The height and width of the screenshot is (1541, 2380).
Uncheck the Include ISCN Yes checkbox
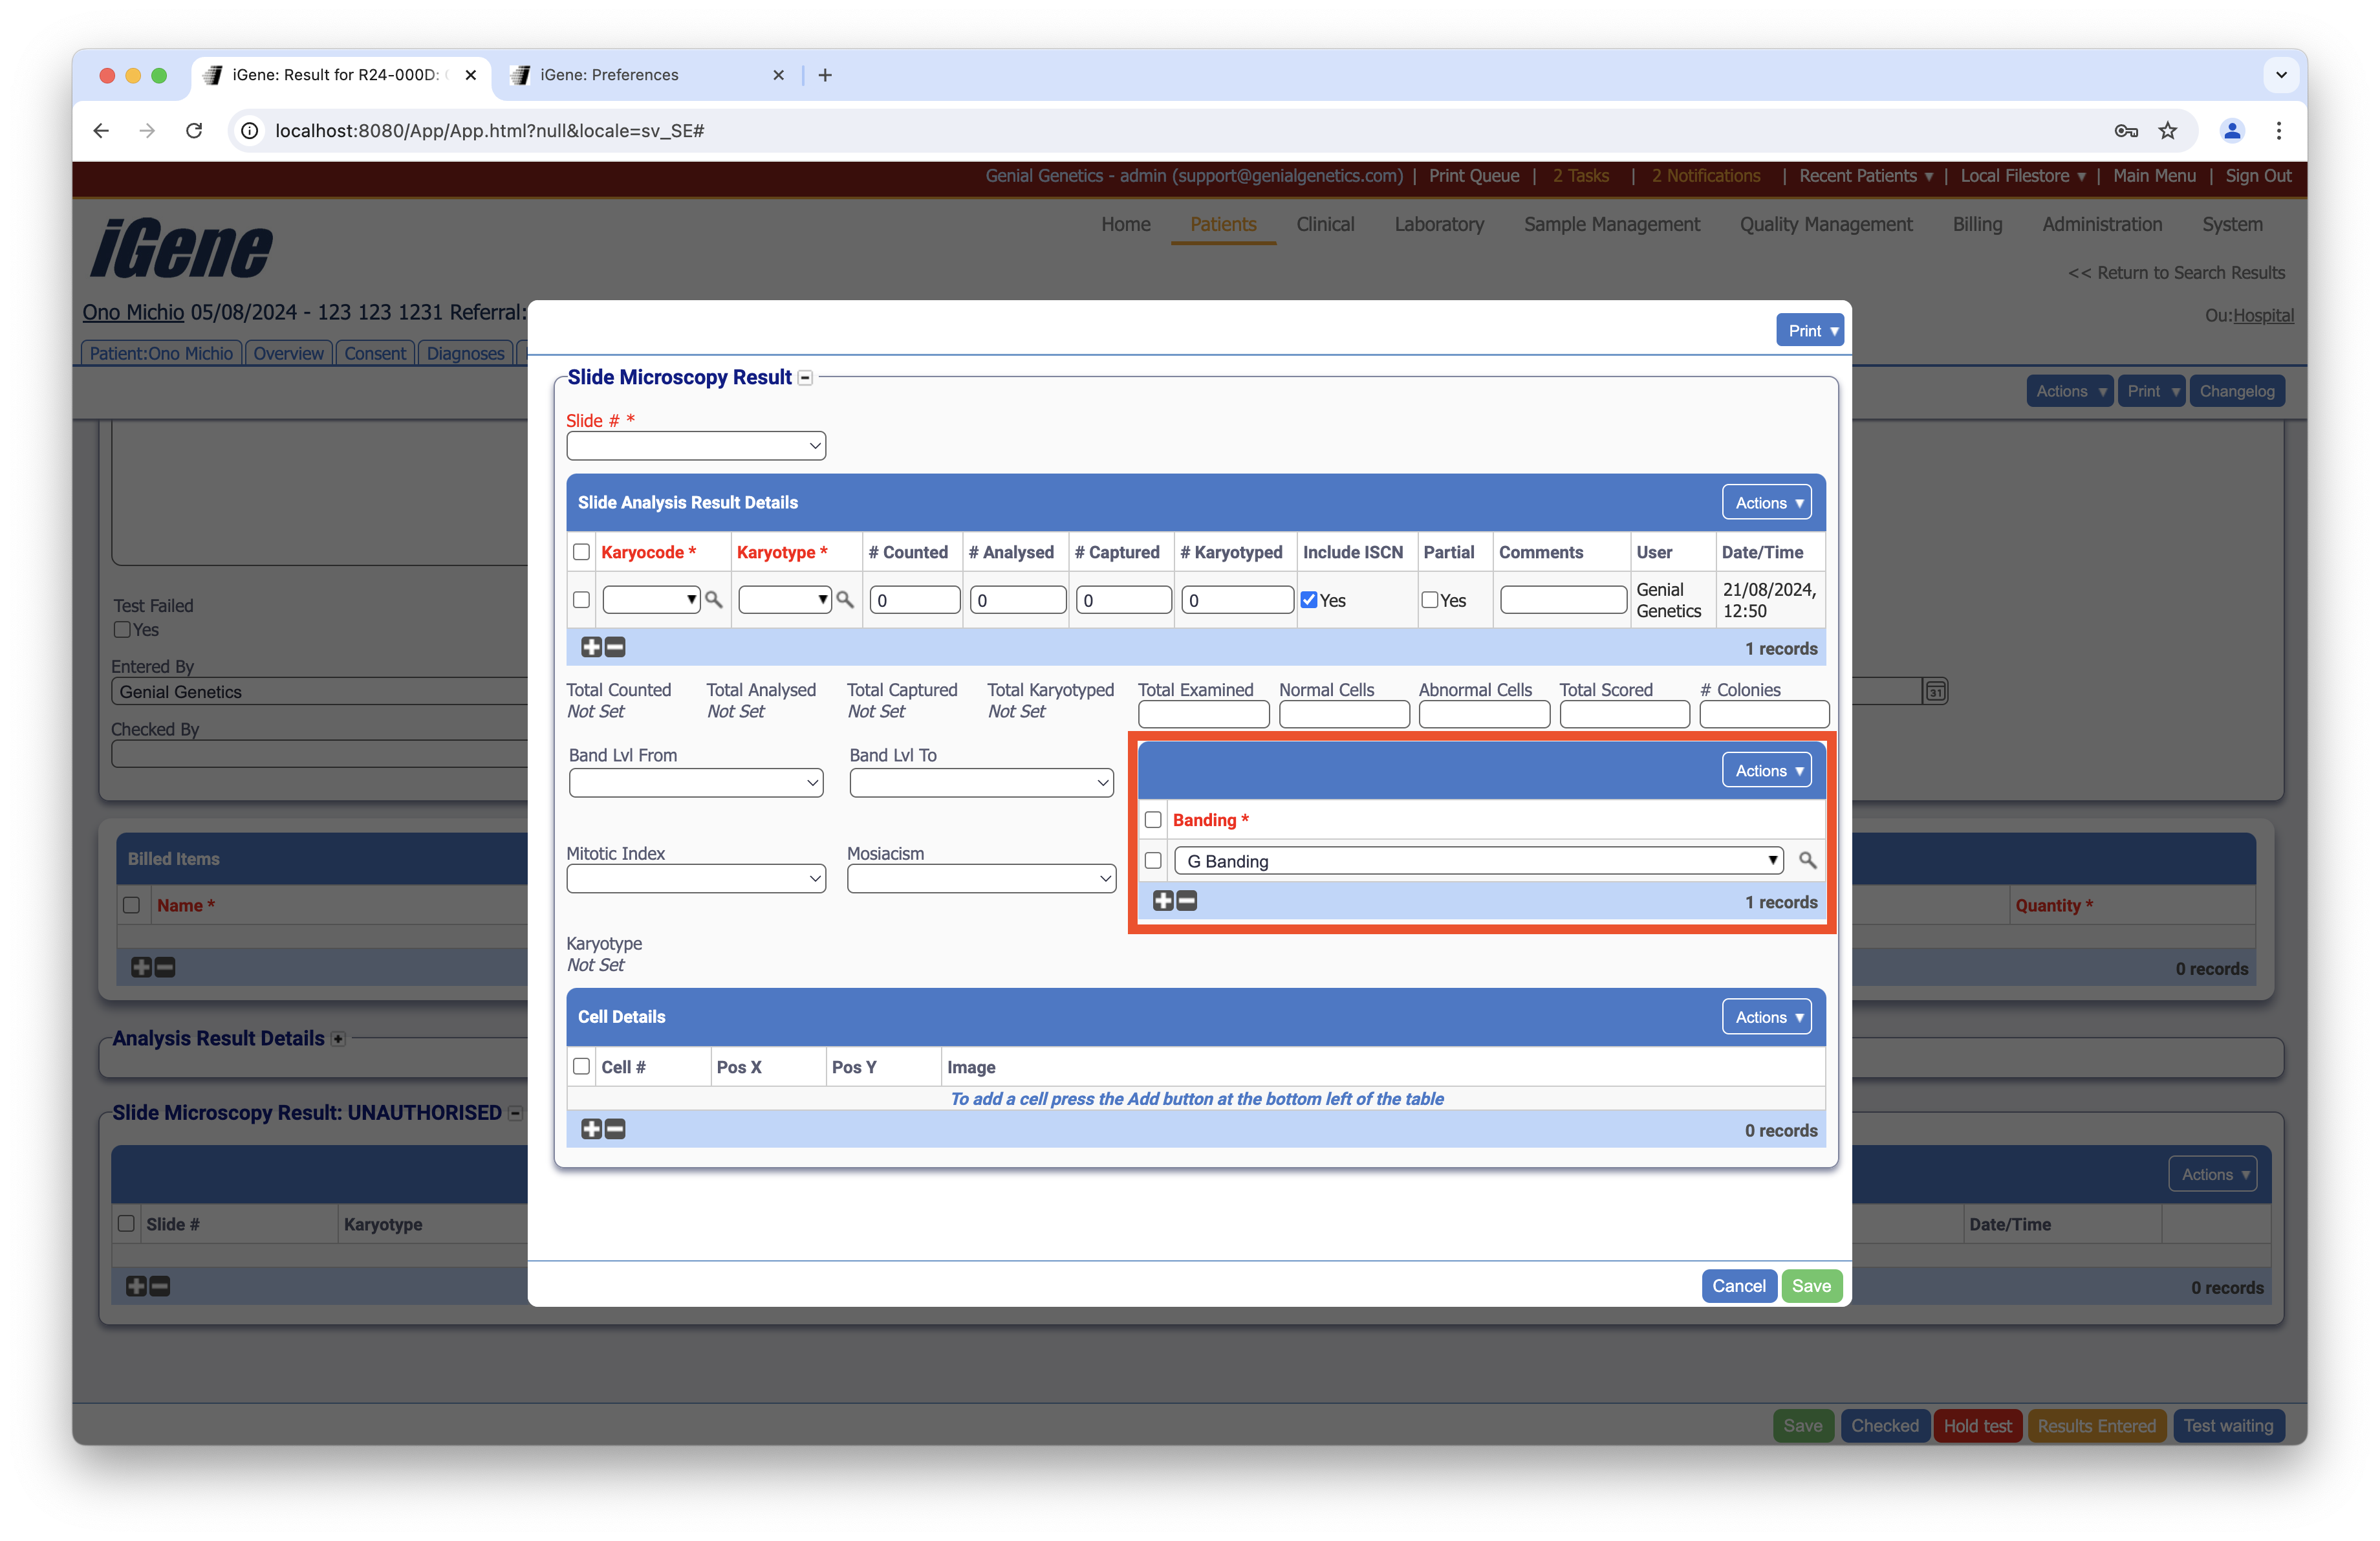pyautogui.click(x=1309, y=600)
